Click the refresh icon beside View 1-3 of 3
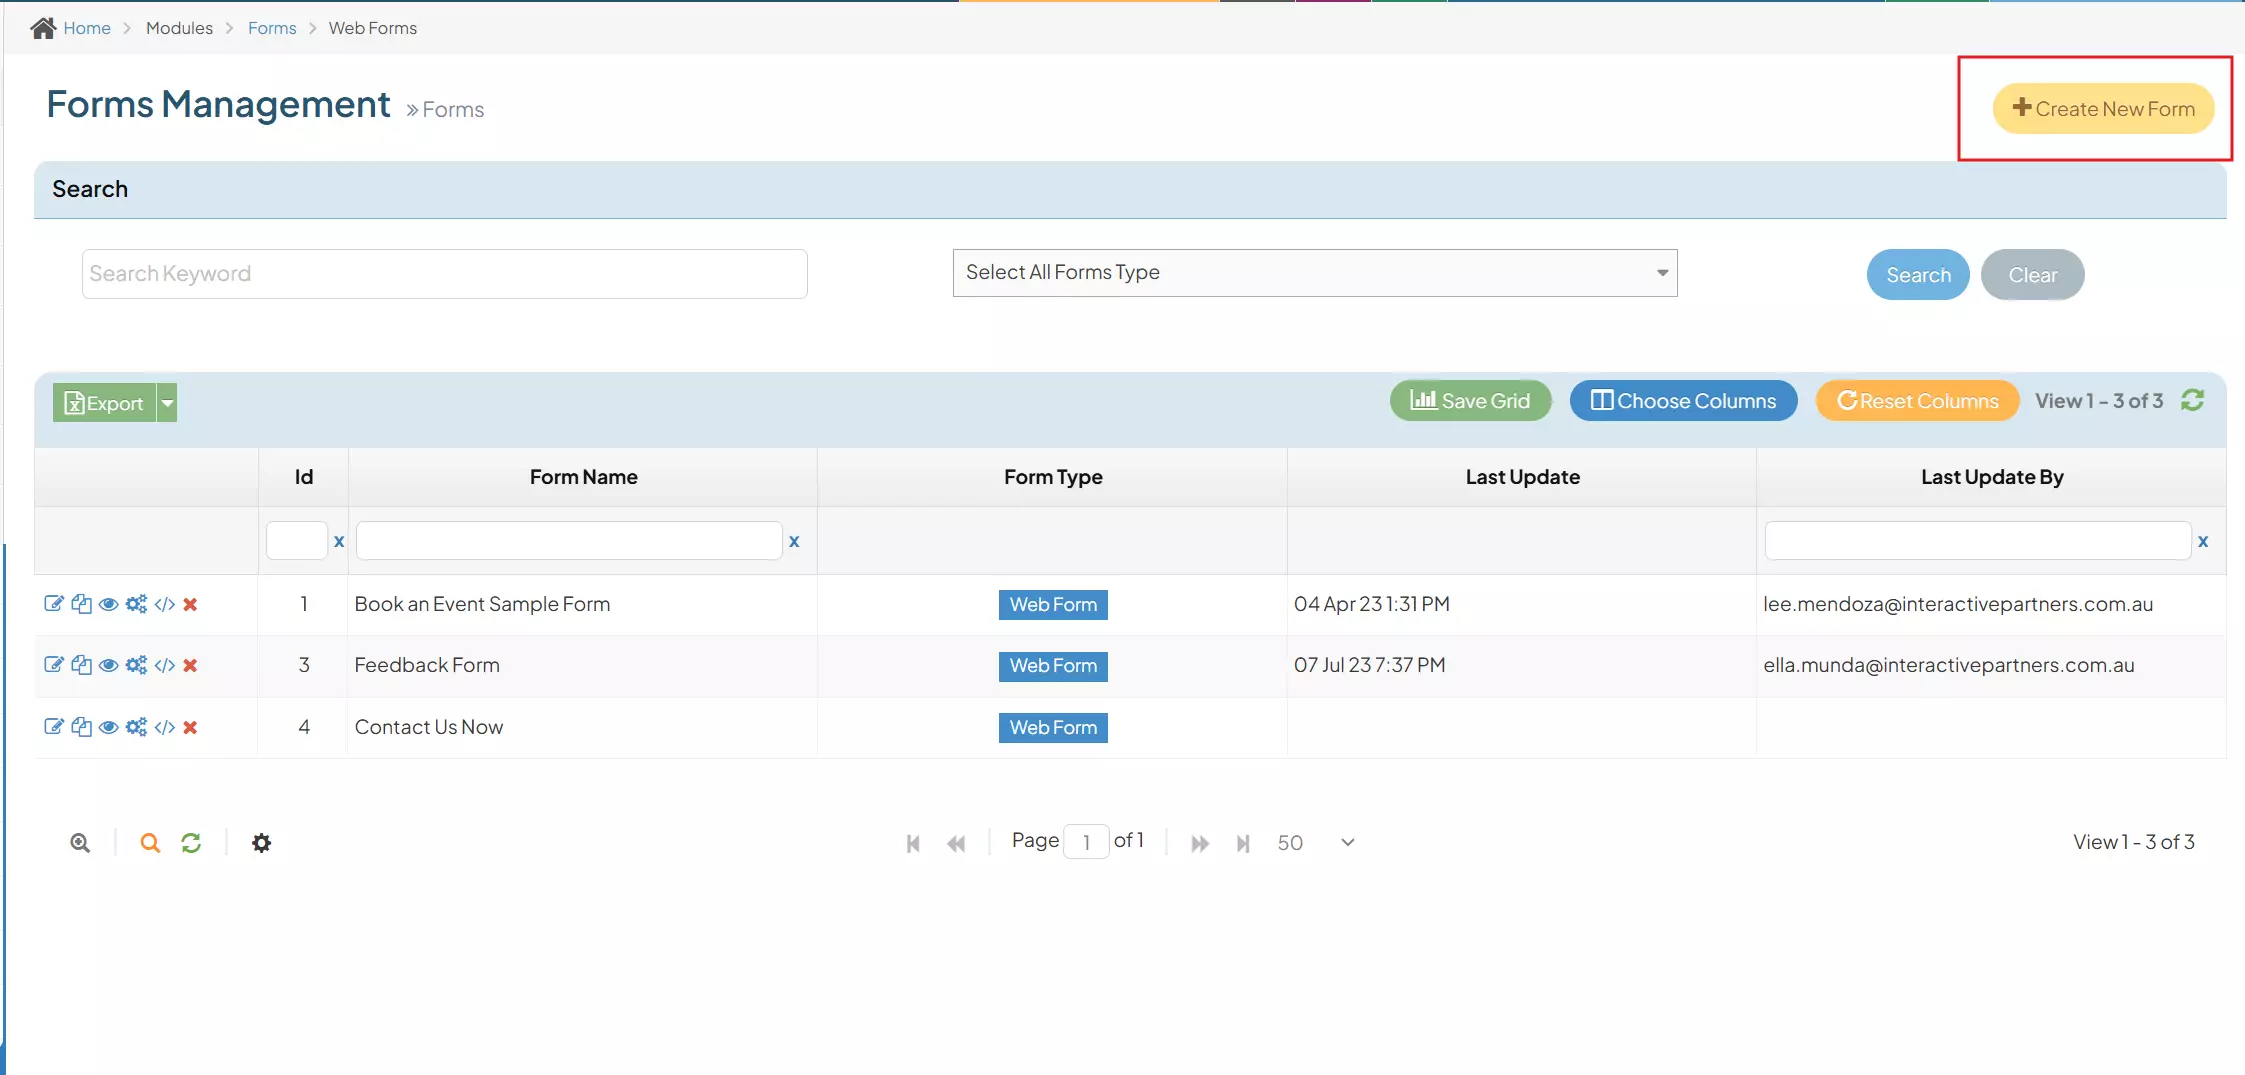The image size is (2245, 1075). click(x=2193, y=400)
